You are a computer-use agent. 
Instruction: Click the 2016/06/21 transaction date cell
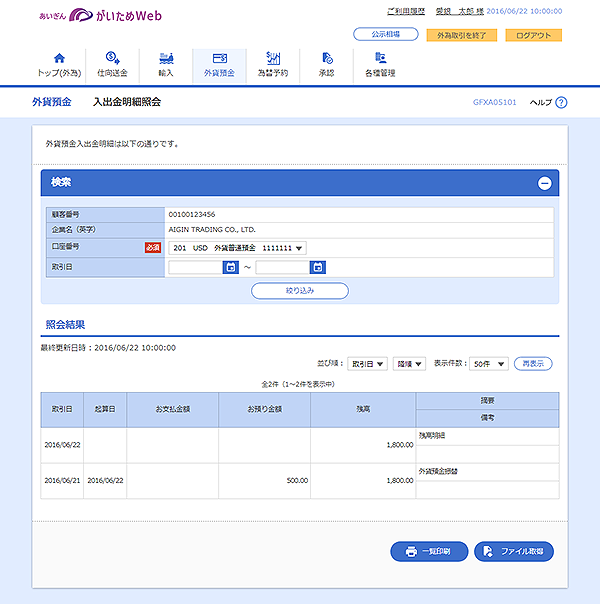point(62,481)
